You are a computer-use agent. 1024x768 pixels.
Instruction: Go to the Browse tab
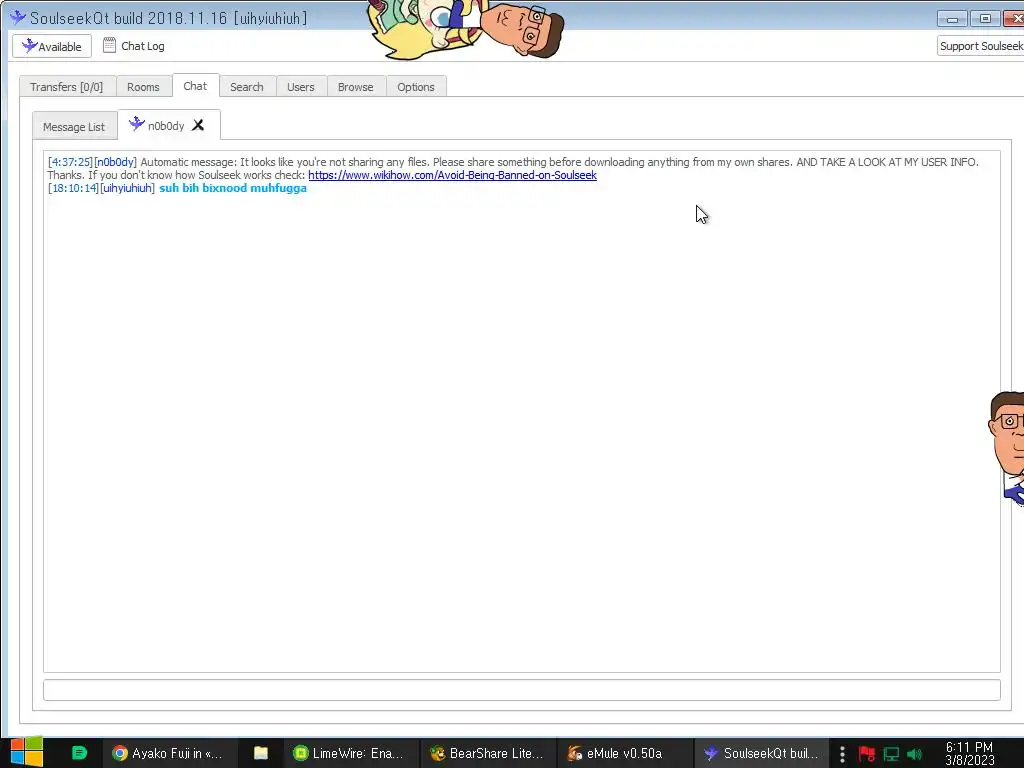(356, 87)
